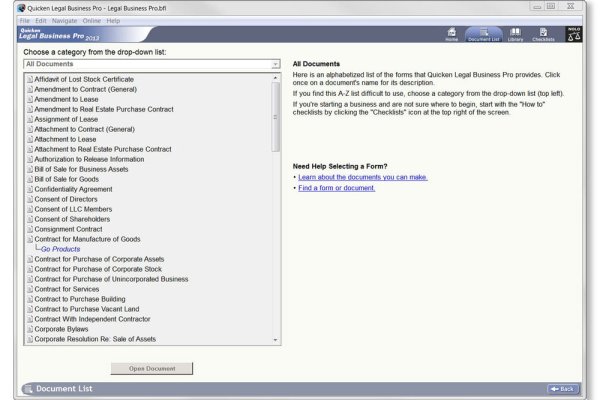Click the document list scroll-down arrow
Image resolution: width=600 pixels, height=400 pixels.
(x=276, y=341)
